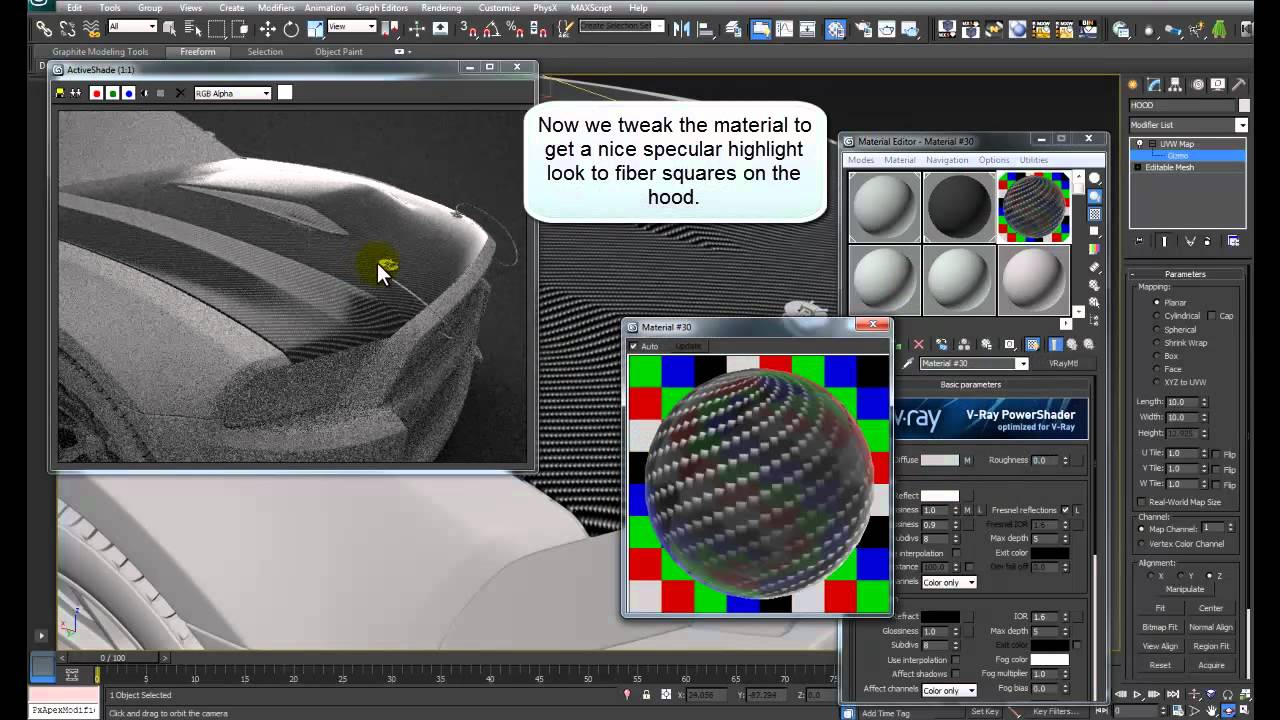
Task: Open the Utilities hammer panel icon
Action: point(1239,85)
